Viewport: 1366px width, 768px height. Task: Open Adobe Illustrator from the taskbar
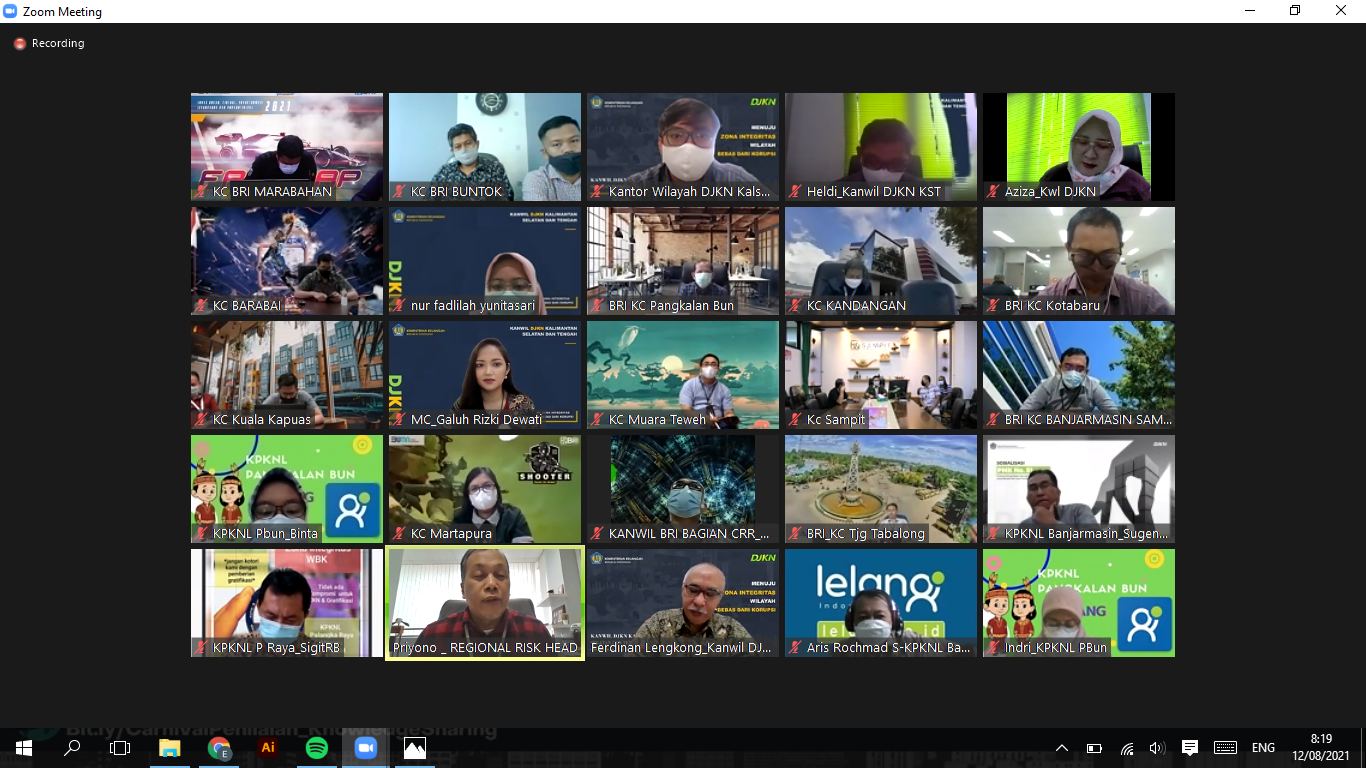point(268,748)
